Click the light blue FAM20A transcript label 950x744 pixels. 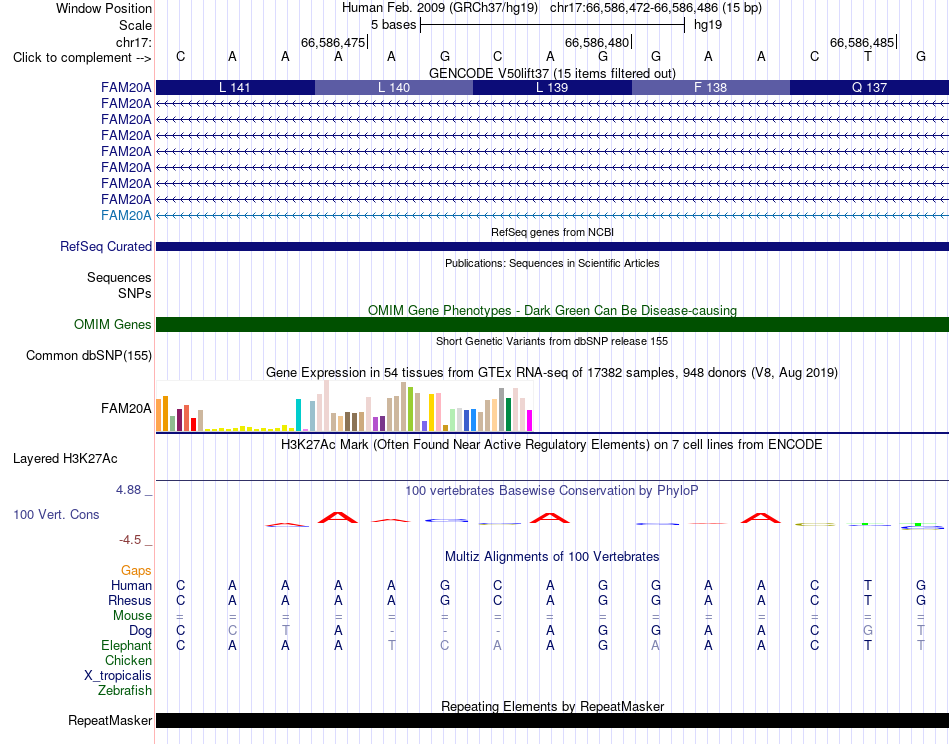[x=126, y=215]
